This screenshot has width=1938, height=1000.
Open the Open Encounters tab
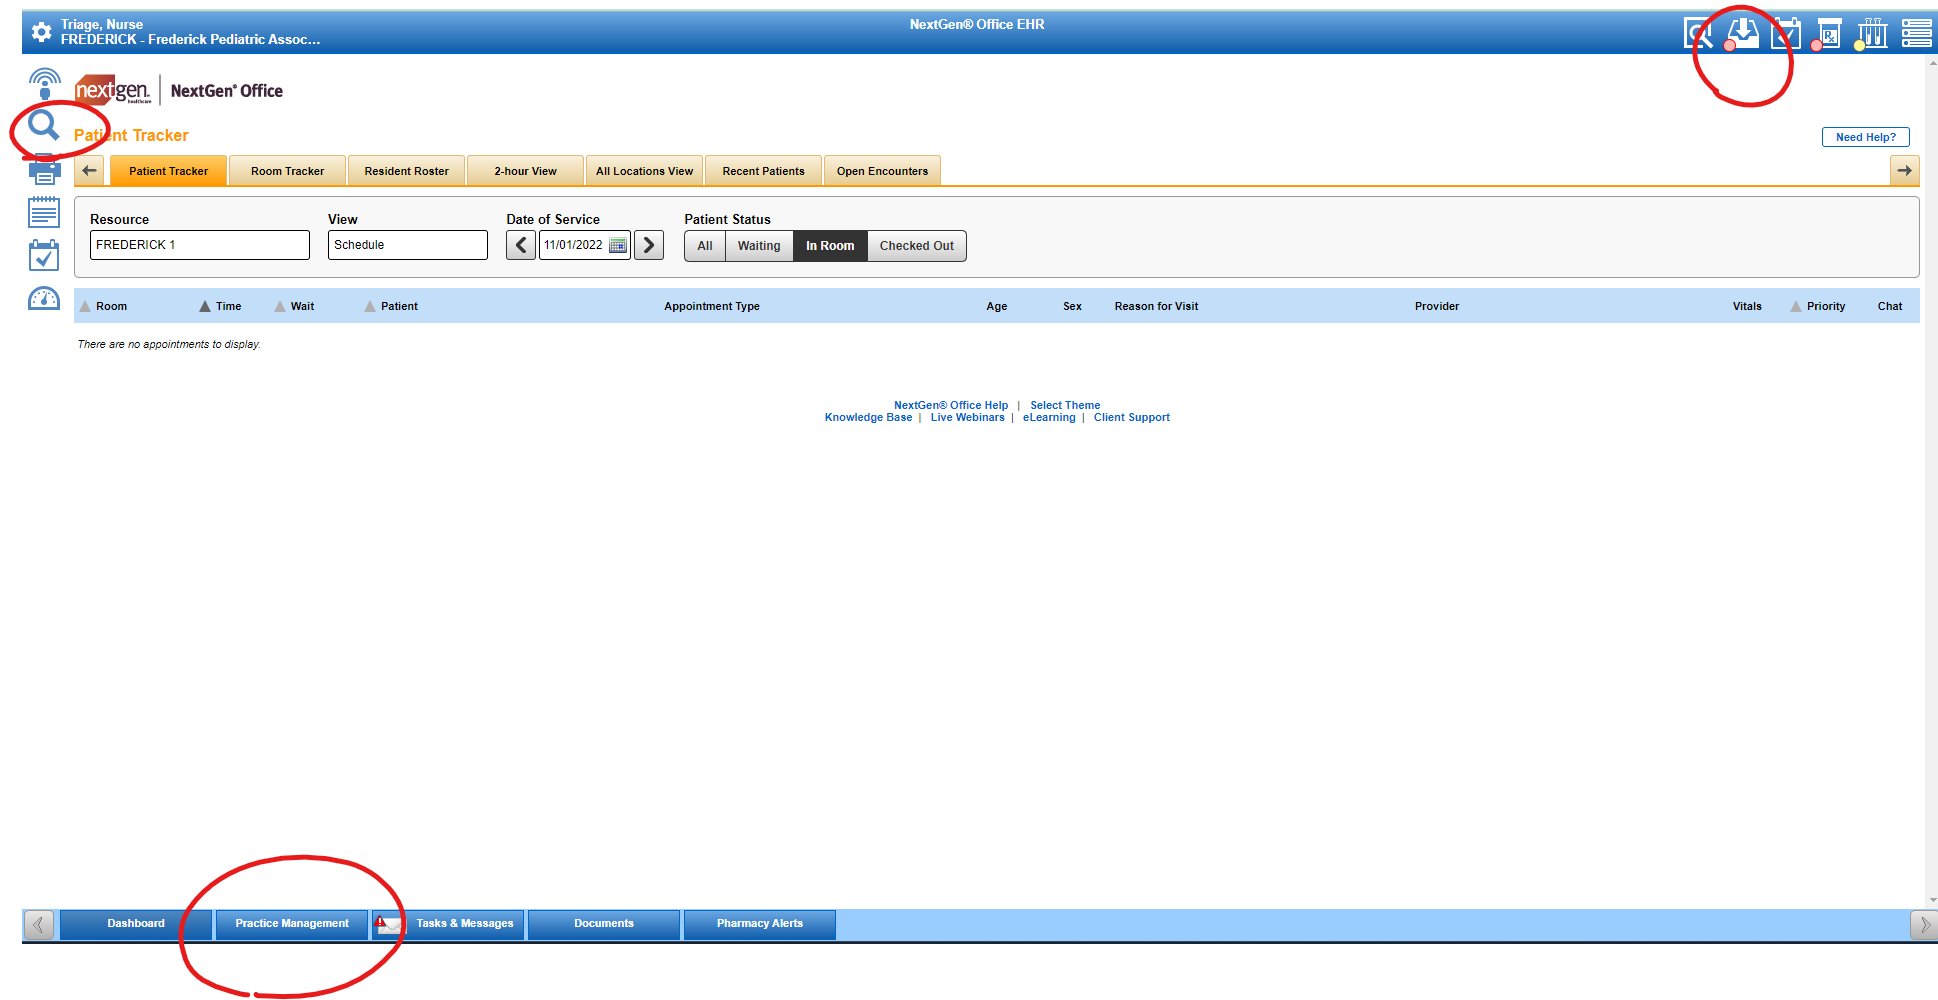(x=883, y=171)
